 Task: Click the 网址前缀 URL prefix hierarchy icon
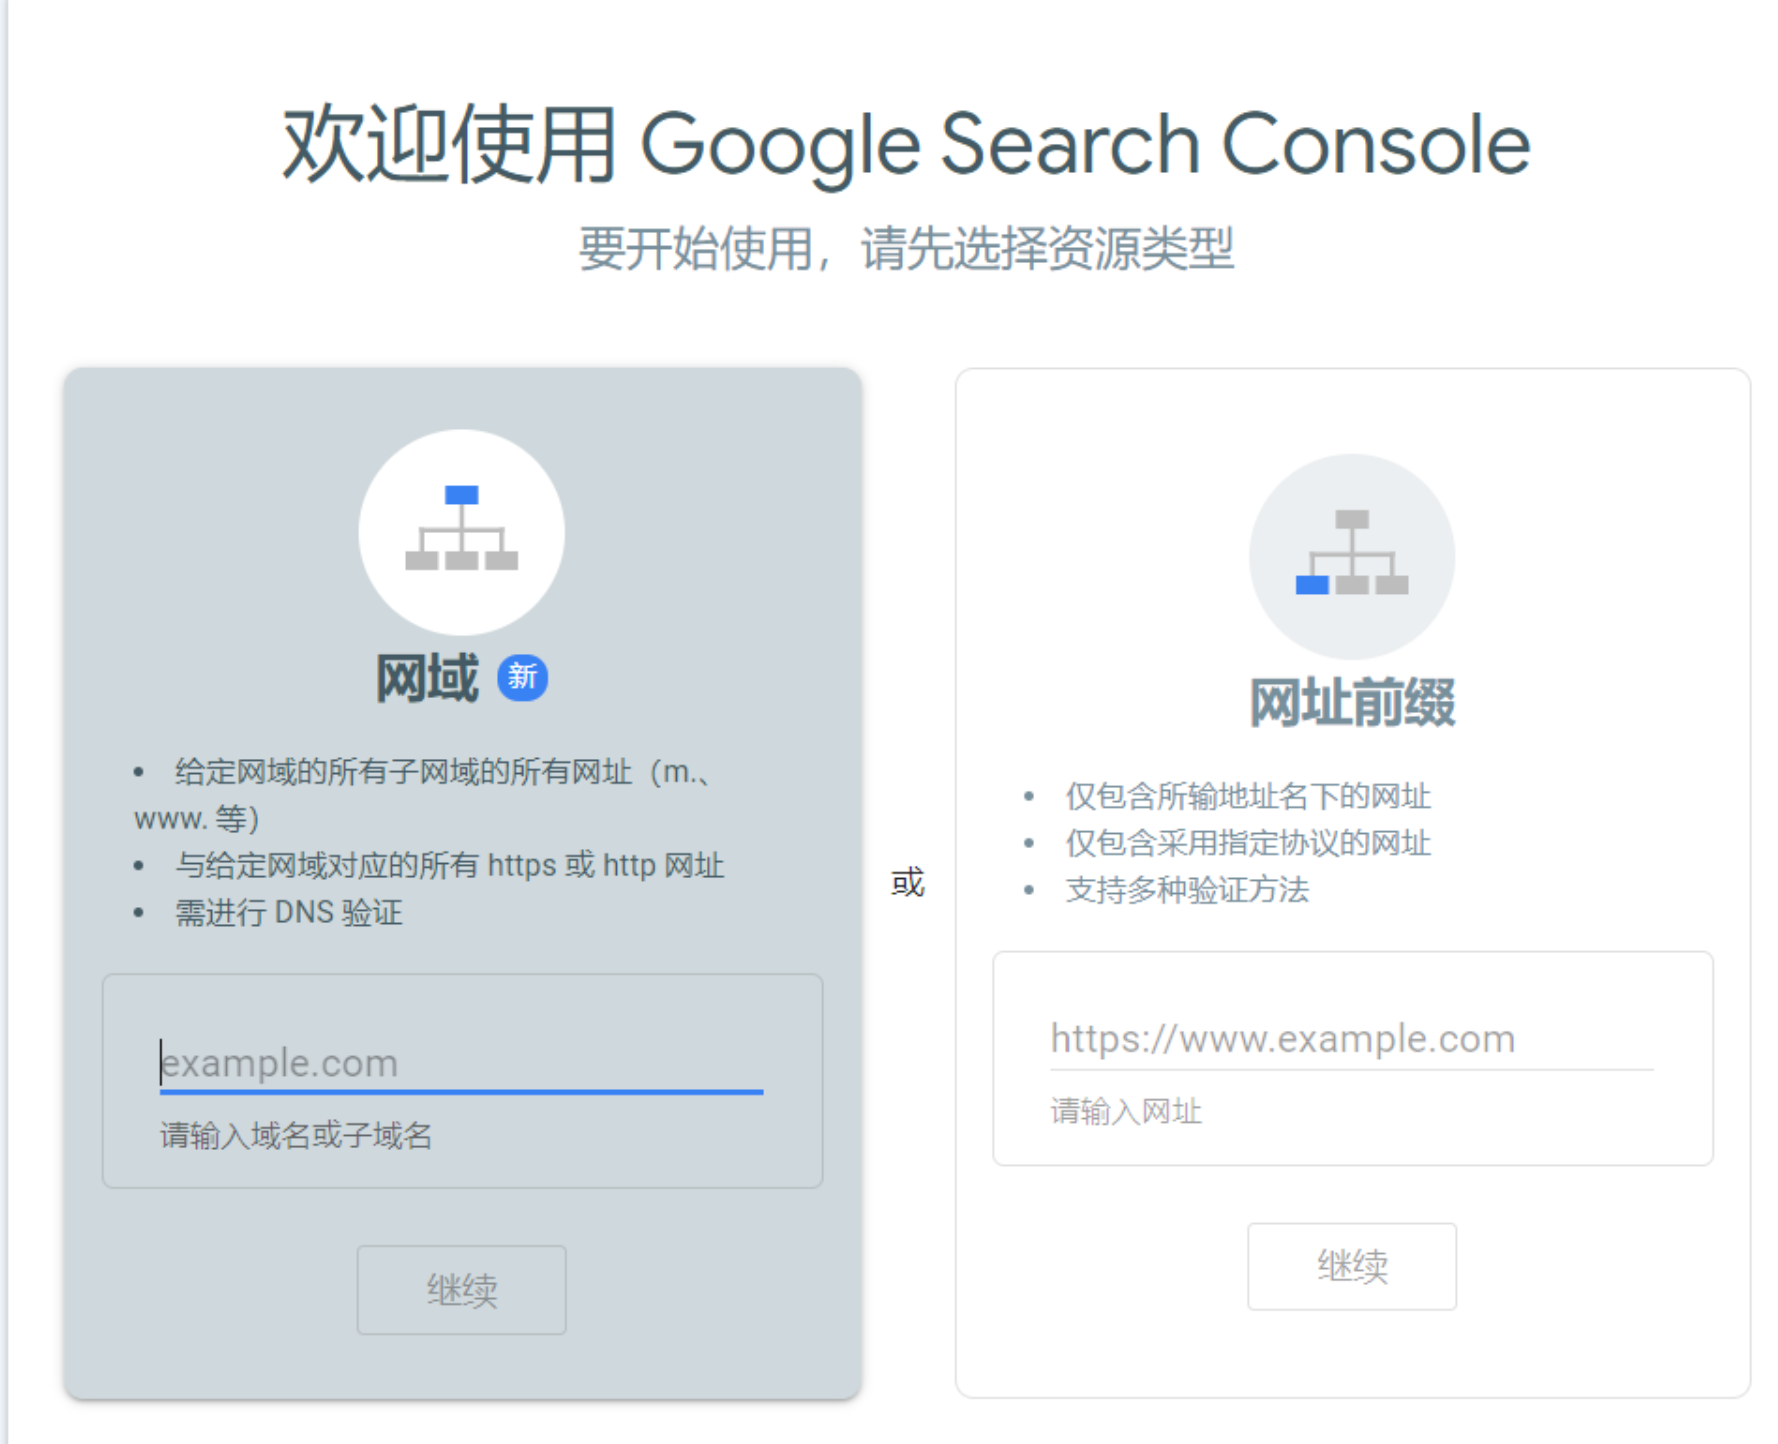coord(1352,556)
